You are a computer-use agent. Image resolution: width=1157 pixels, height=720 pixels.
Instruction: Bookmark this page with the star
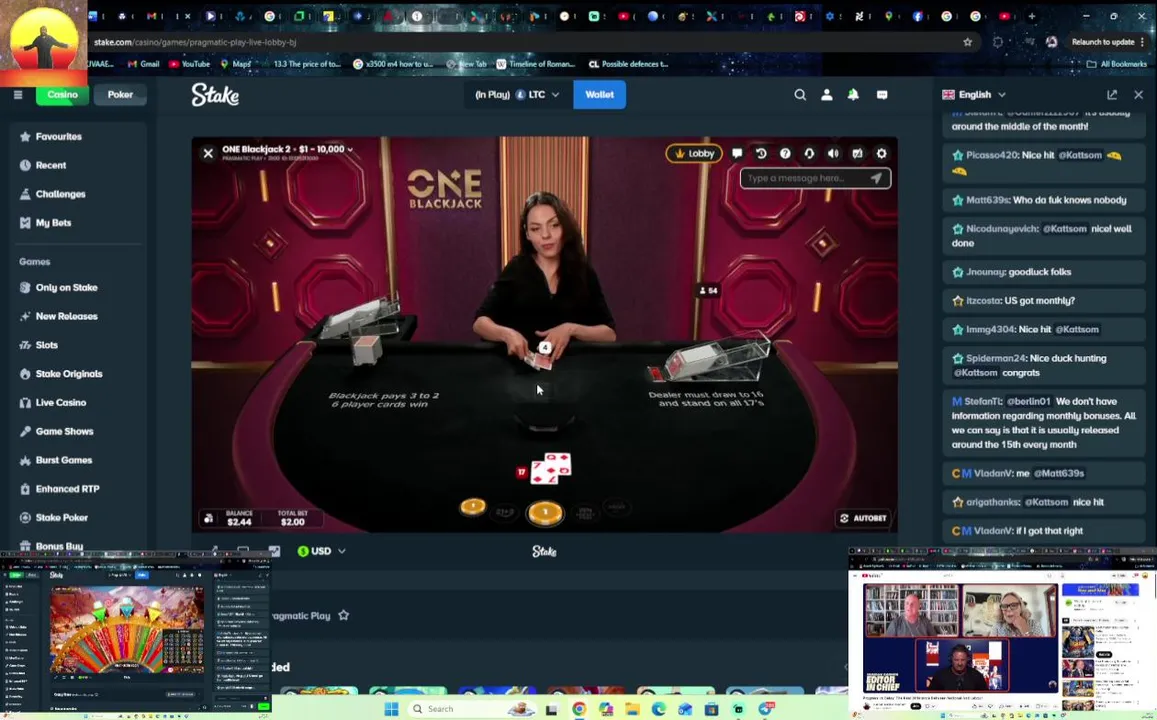click(967, 42)
